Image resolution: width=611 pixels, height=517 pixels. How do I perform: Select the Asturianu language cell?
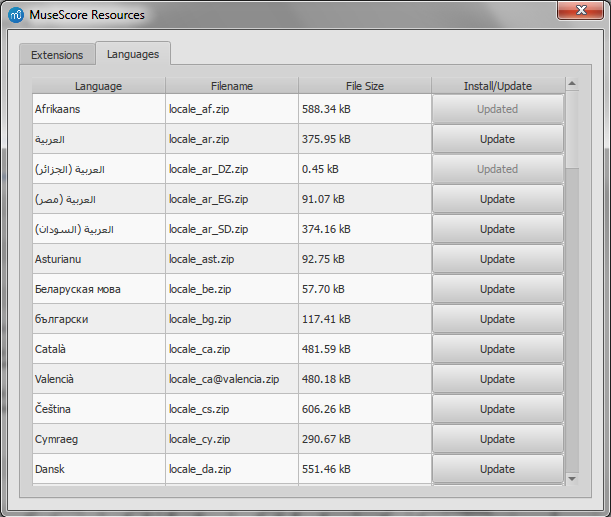(99, 259)
